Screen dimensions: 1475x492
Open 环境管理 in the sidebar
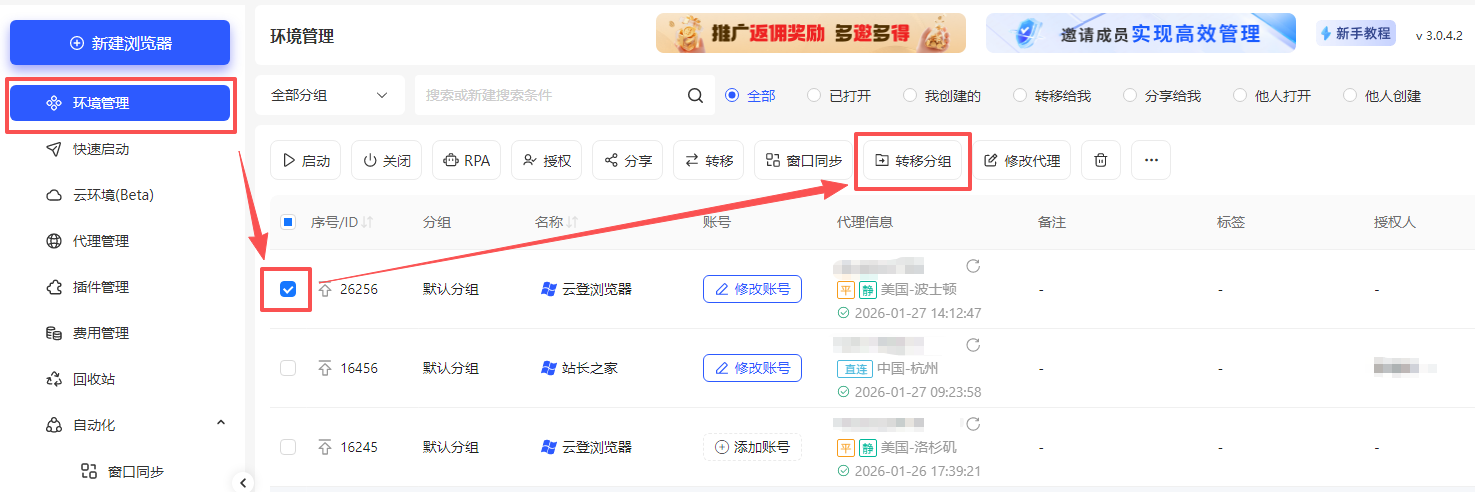click(x=120, y=103)
